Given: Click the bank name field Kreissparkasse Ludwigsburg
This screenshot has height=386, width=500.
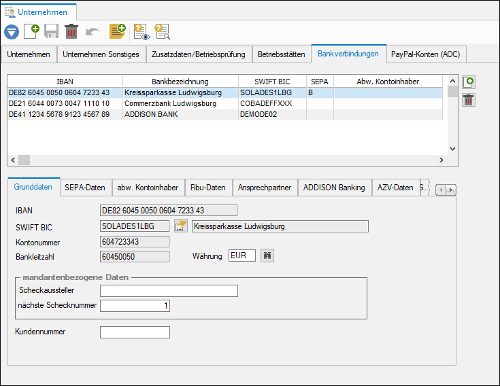Looking at the screenshot, I should pyautogui.click(x=280, y=226).
